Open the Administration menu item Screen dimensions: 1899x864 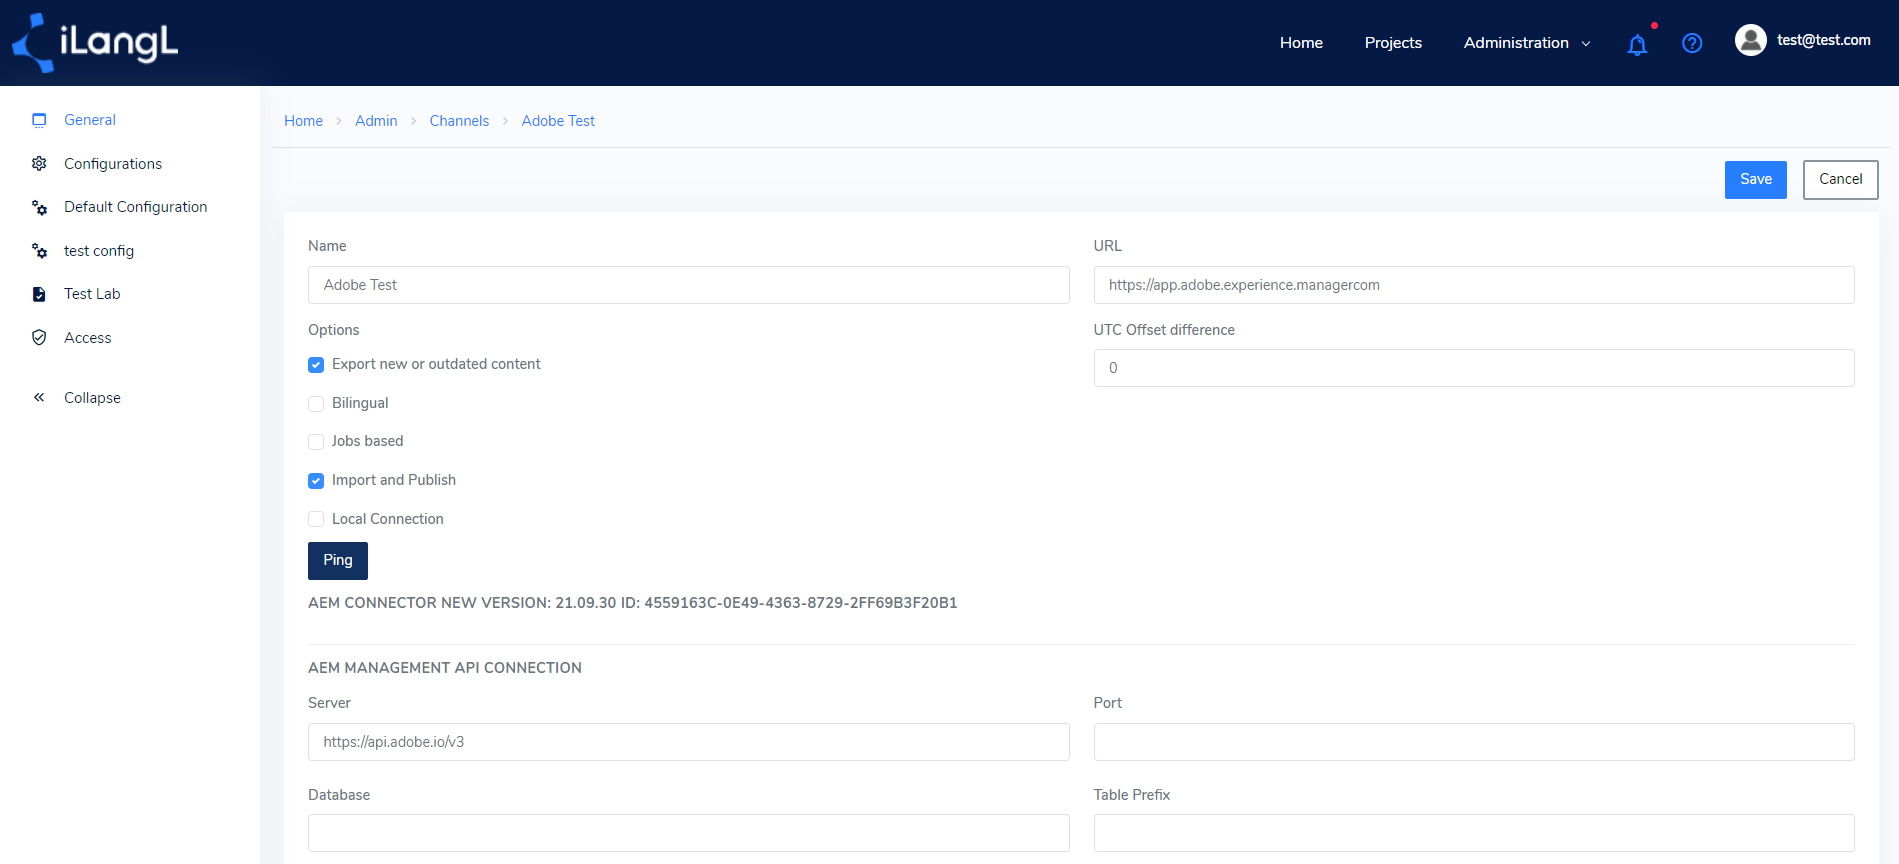[1516, 42]
